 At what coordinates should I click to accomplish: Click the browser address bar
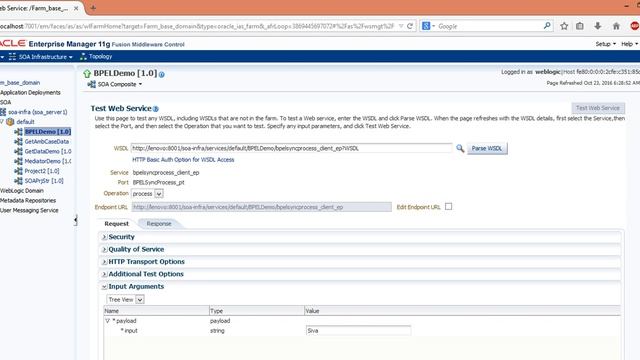coord(197,26)
